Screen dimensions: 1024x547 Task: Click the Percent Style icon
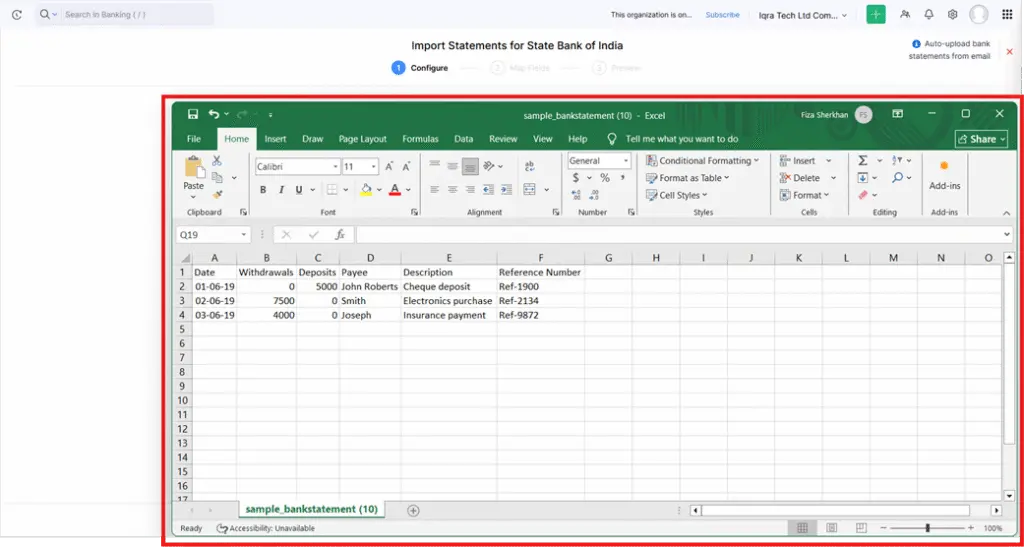605,178
